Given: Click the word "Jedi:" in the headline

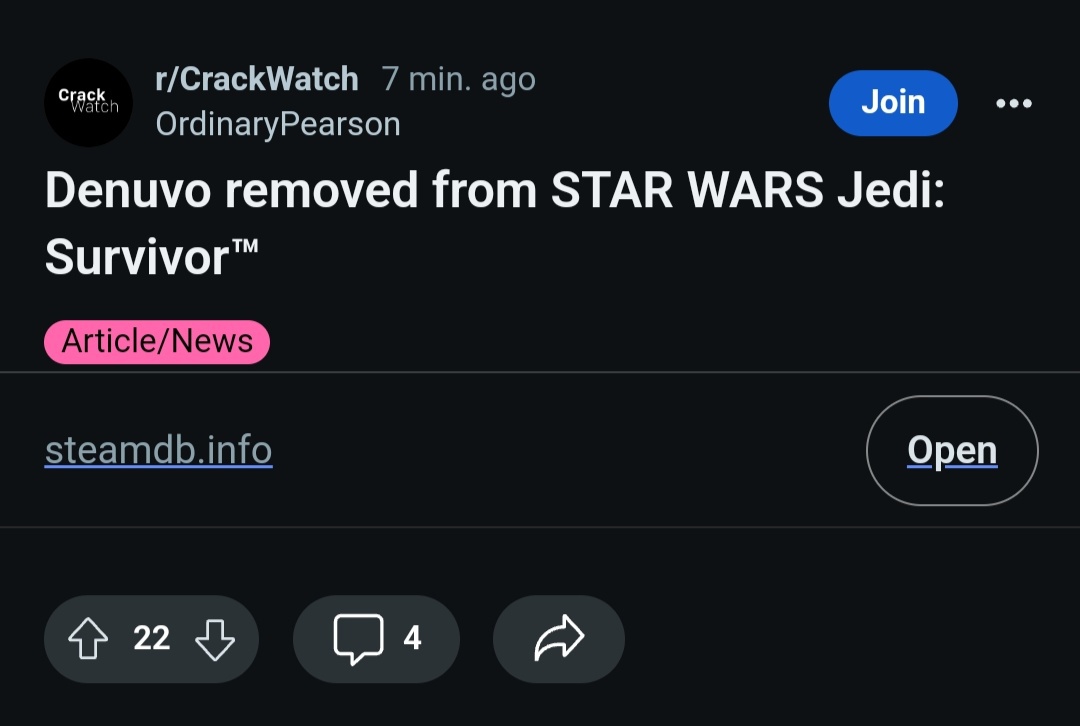Looking at the screenshot, I should [890, 190].
